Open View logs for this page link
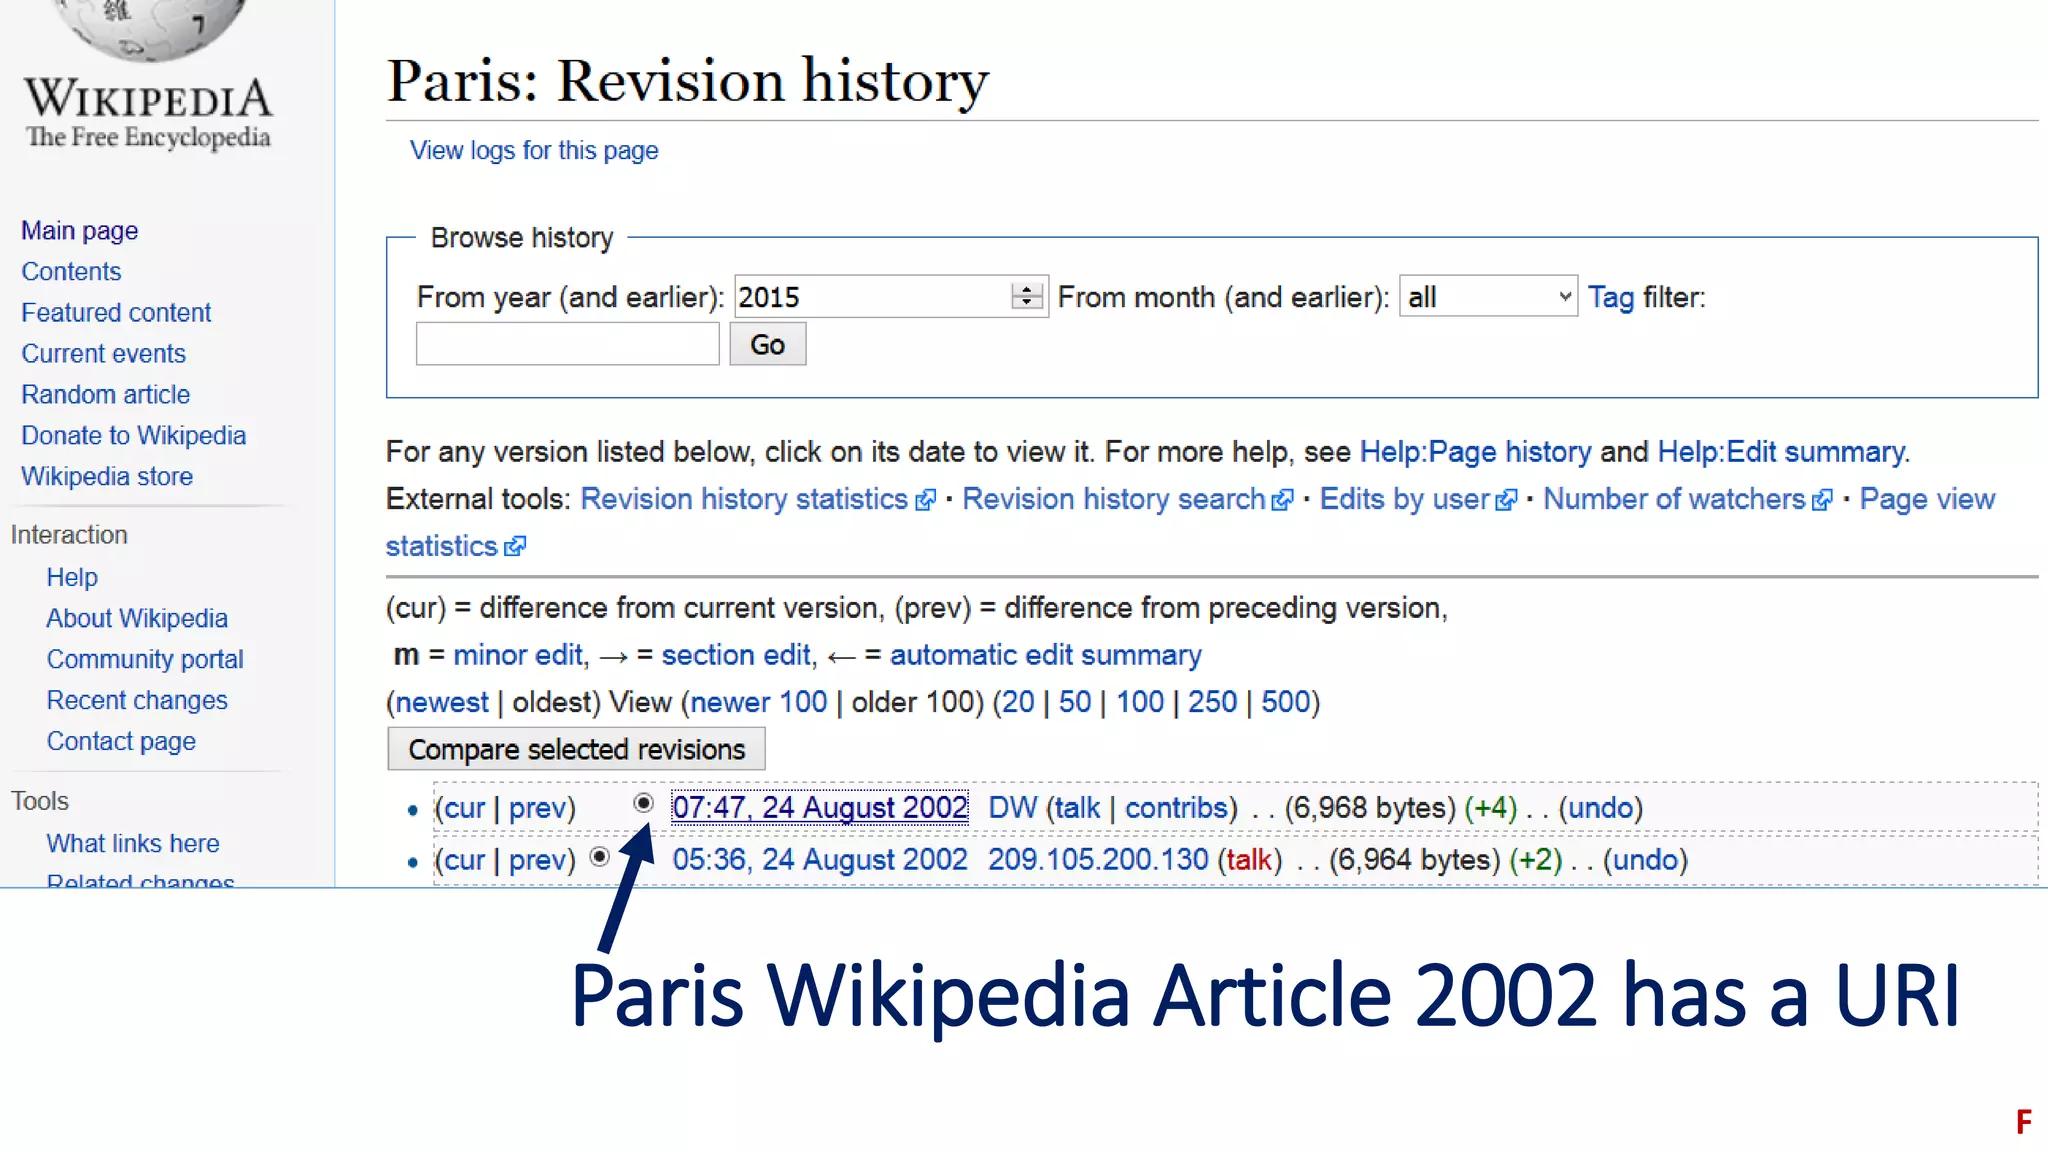 coord(534,150)
